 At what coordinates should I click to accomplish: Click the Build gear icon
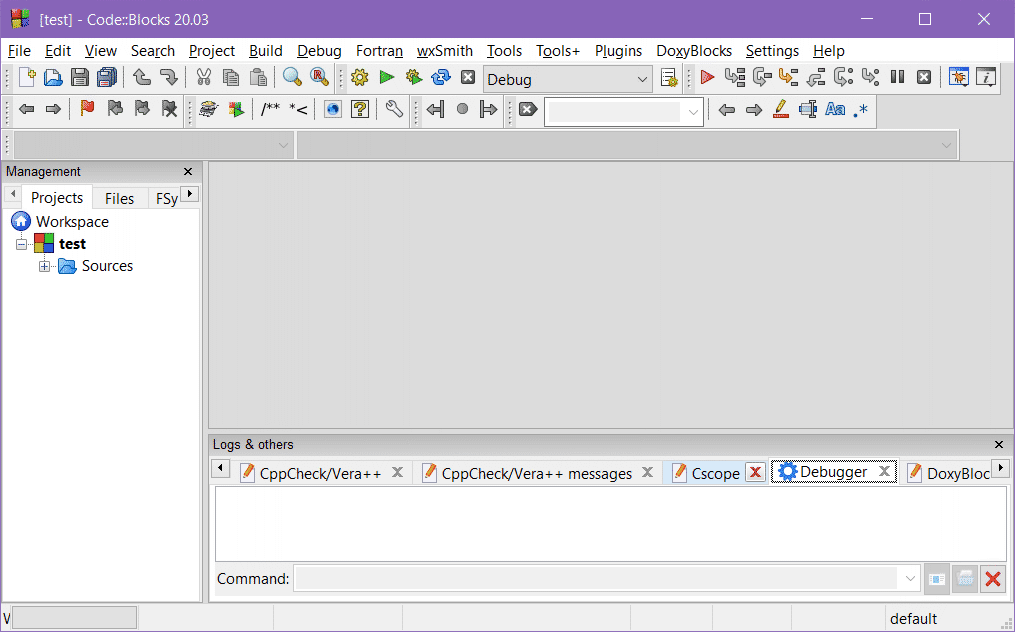[360, 78]
